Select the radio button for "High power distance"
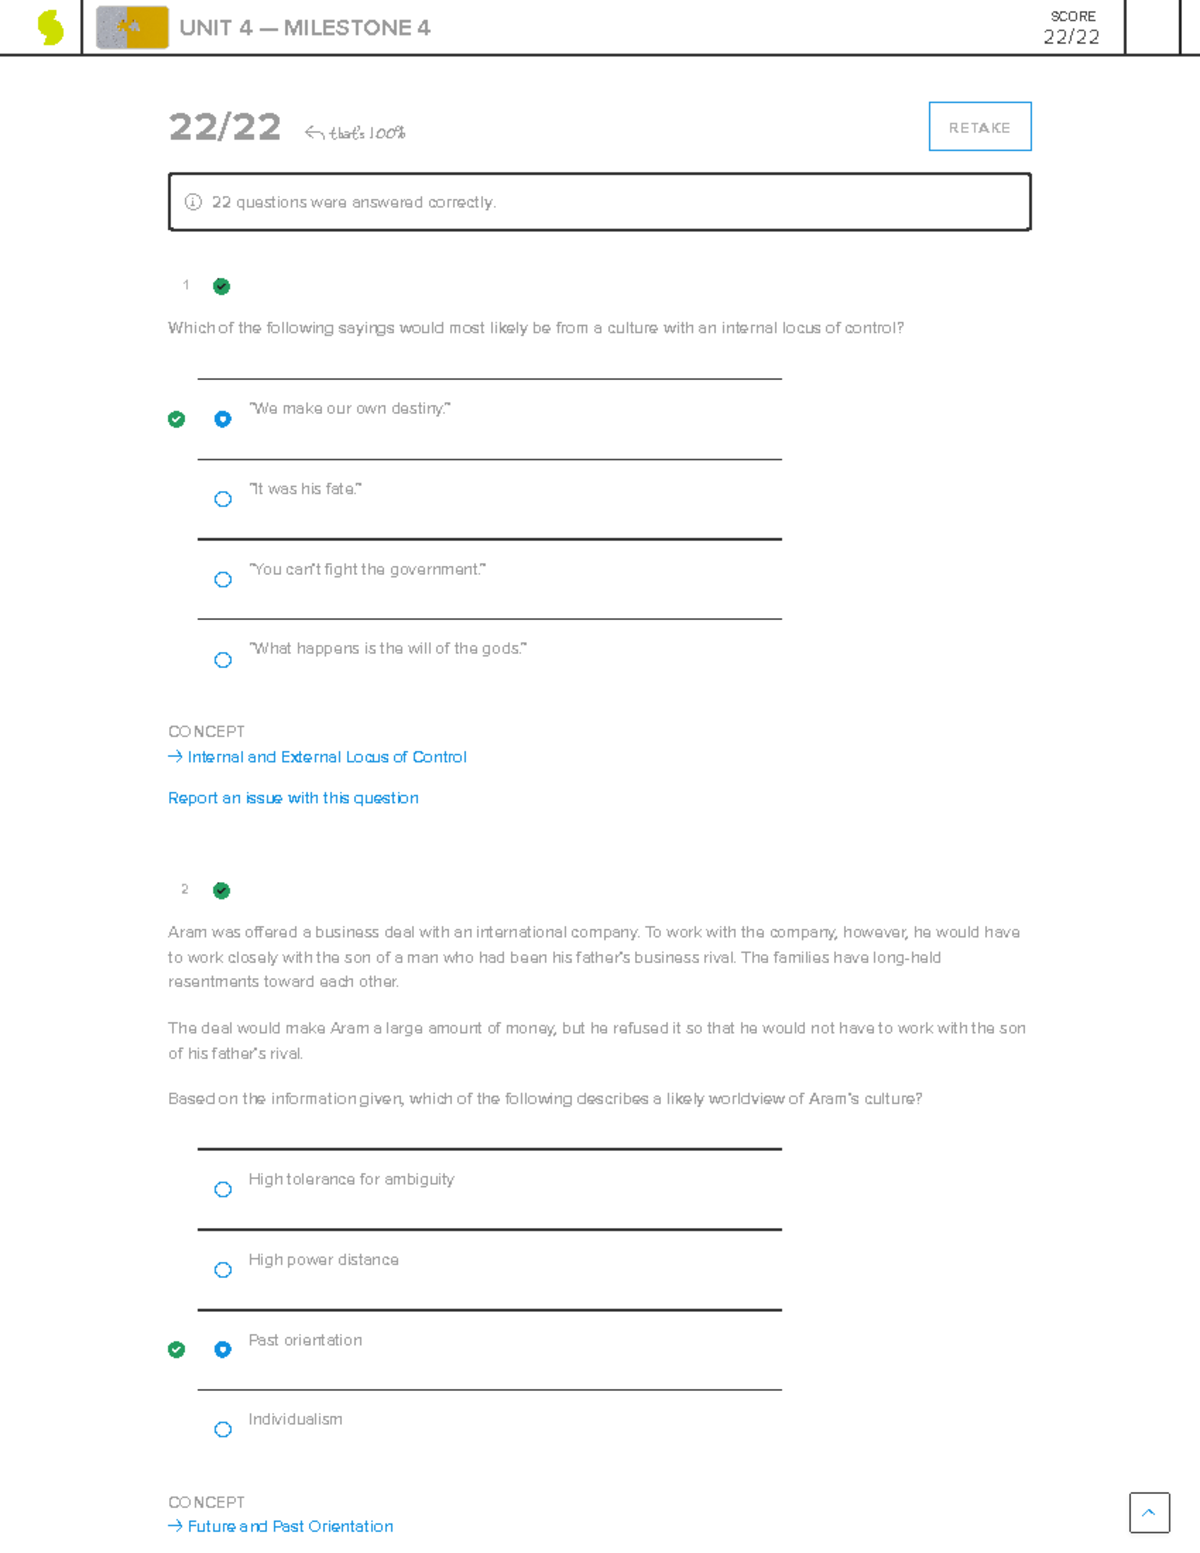This screenshot has width=1200, height=1553. (x=223, y=1270)
